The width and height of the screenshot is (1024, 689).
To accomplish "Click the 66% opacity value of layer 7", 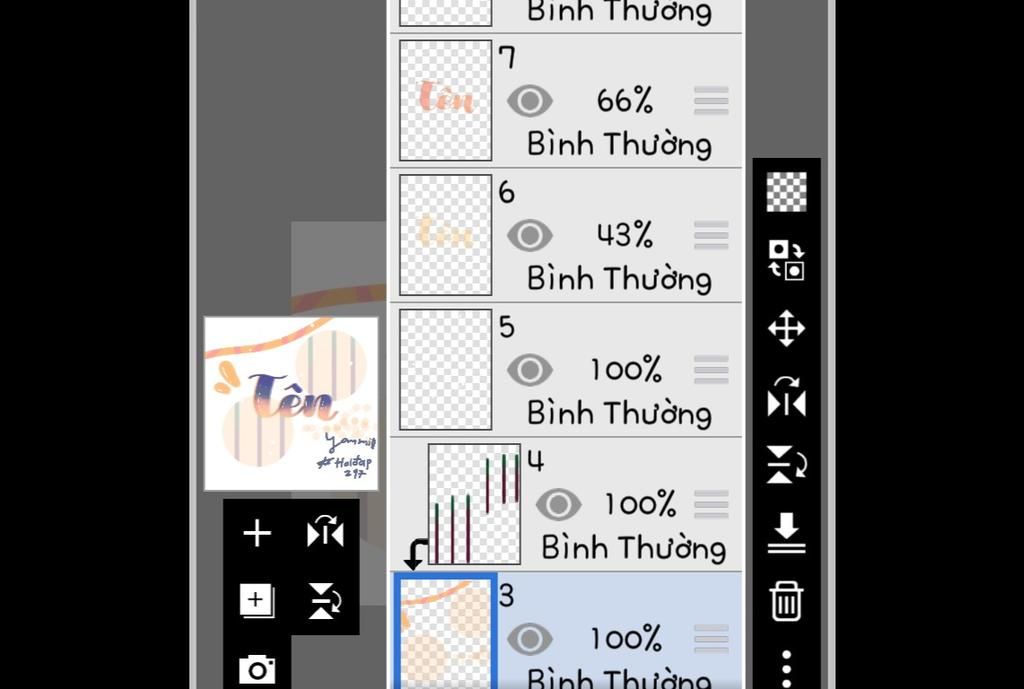I will (624, 101).
